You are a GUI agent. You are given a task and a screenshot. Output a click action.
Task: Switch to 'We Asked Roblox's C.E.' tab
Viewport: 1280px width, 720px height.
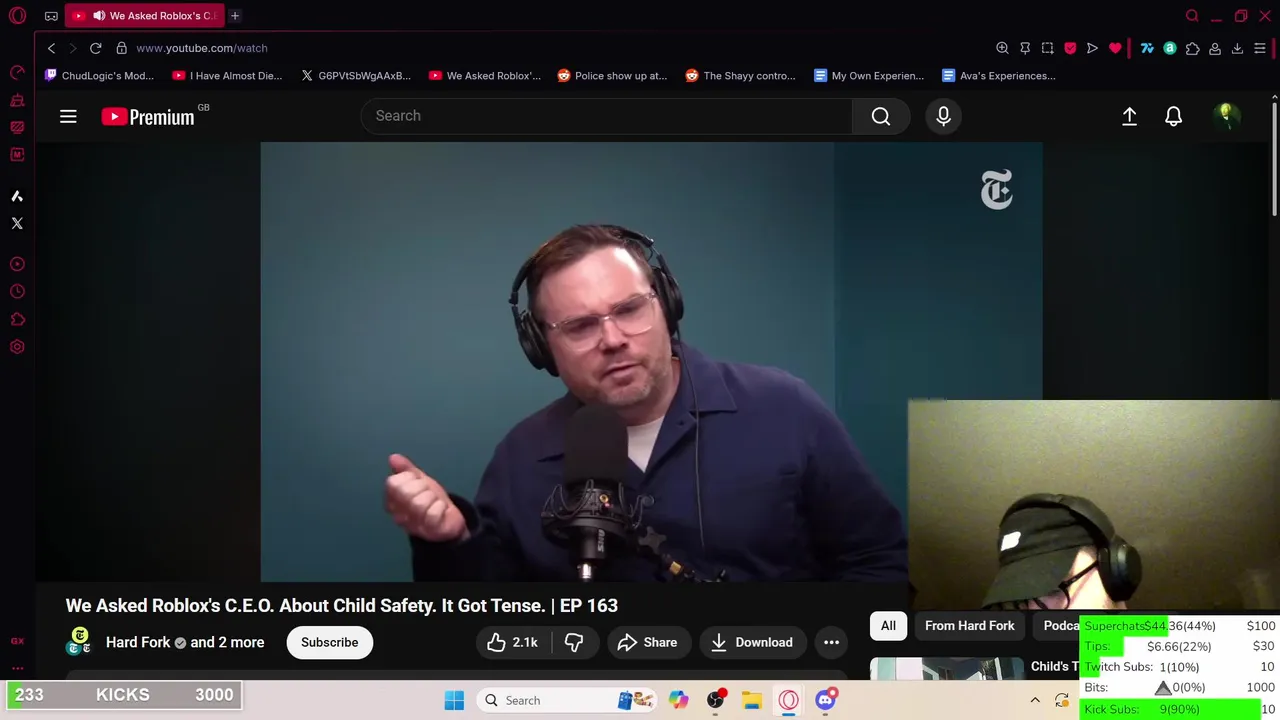pos(144,16)
